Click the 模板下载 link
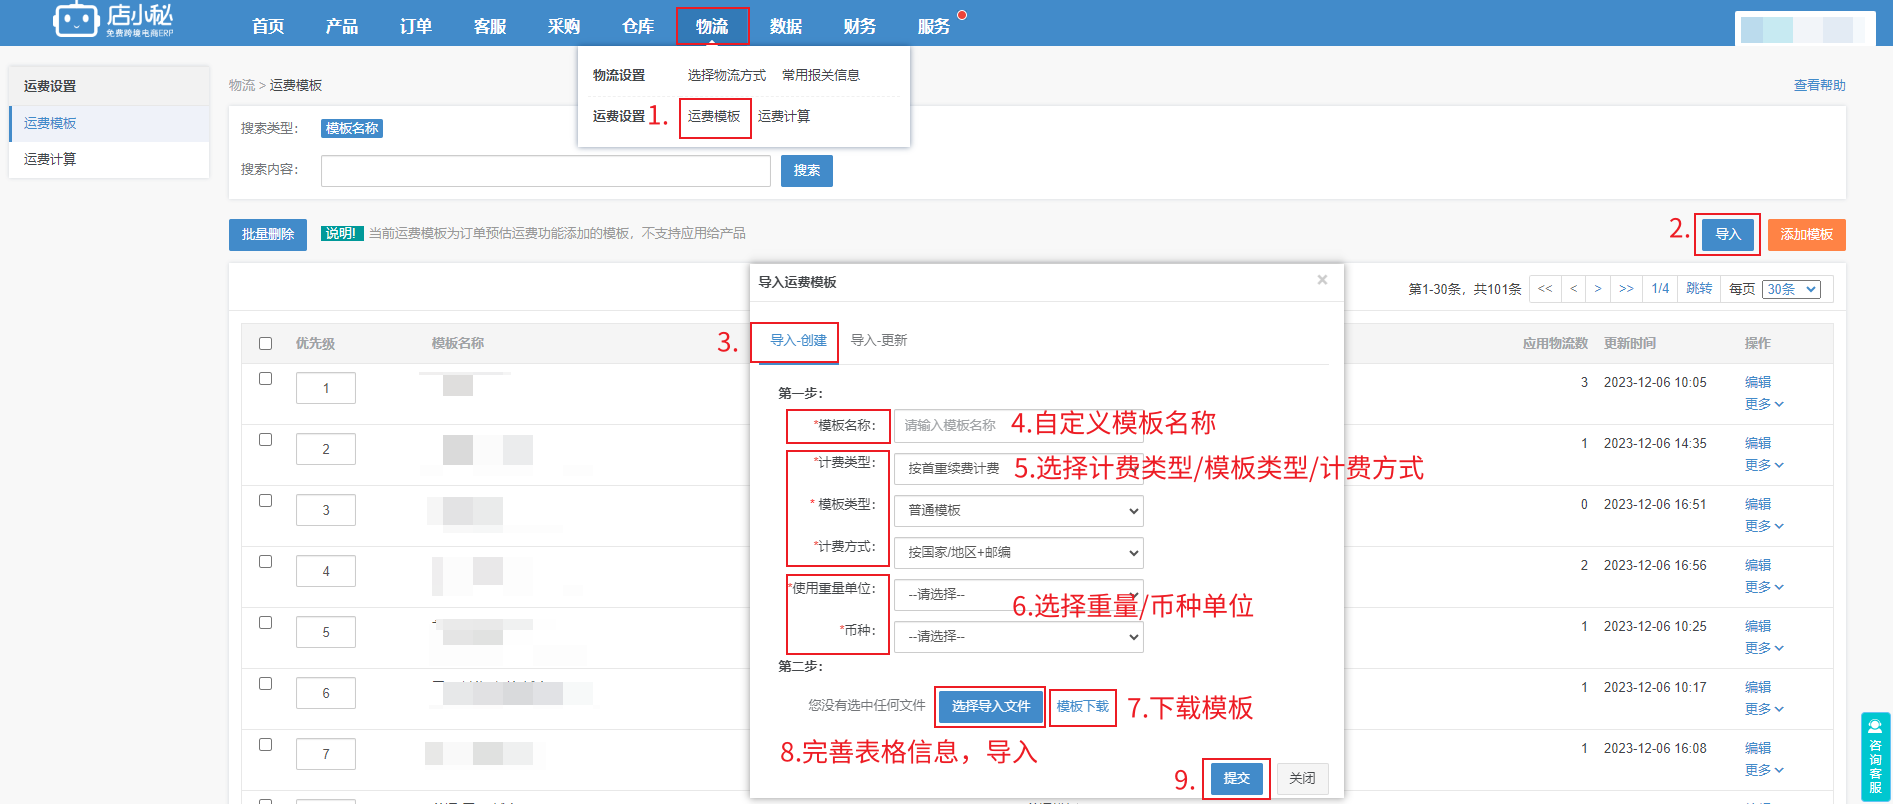Viewport: 1893px width, 804px height. (x=1083, y=707)
